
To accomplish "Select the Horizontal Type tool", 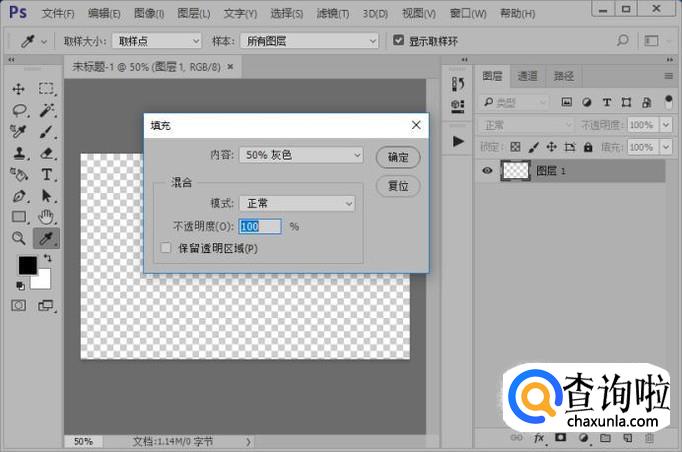I will tap(47, 174).
